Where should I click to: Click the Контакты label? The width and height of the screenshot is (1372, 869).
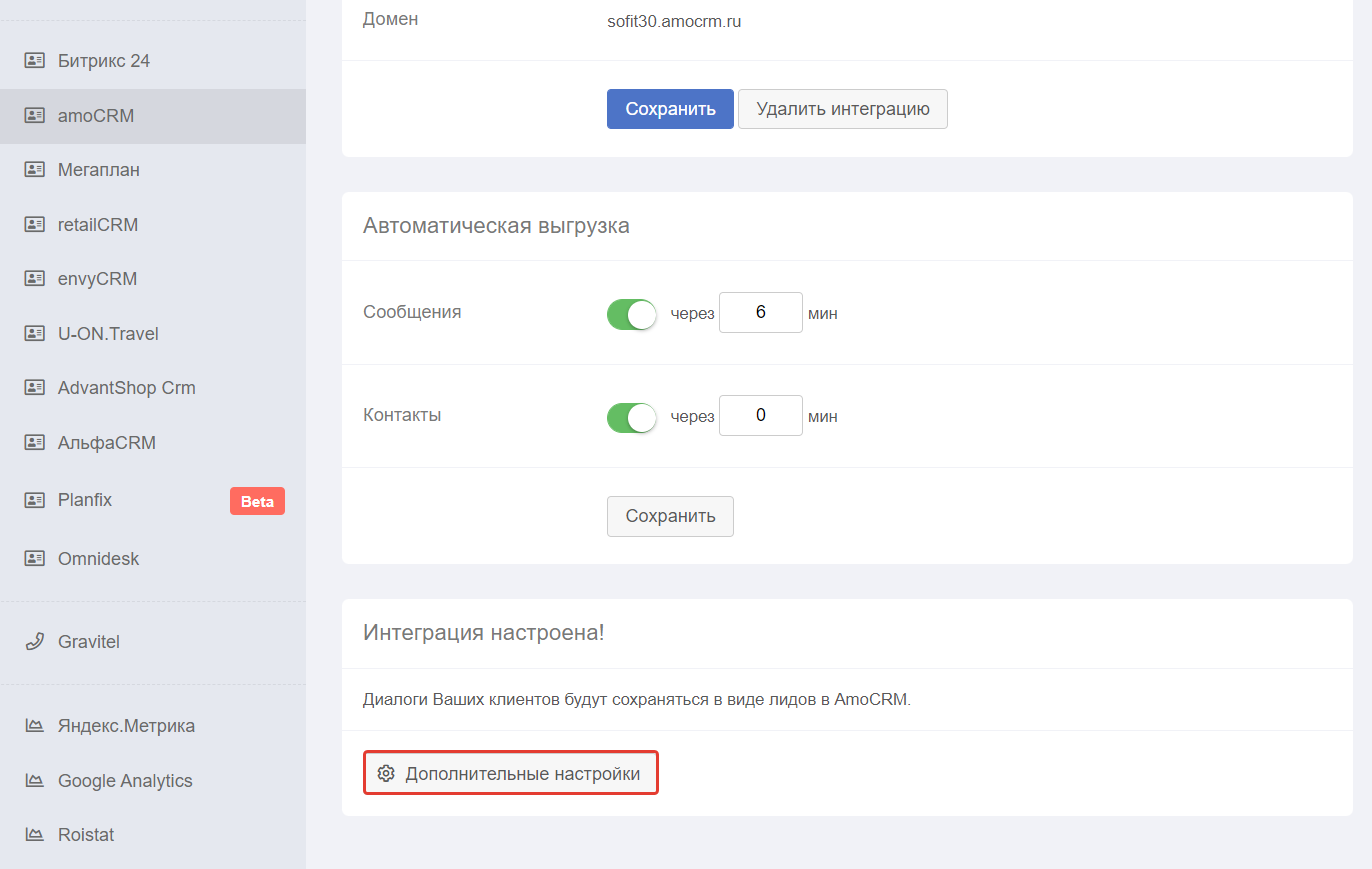click(402, 414)
